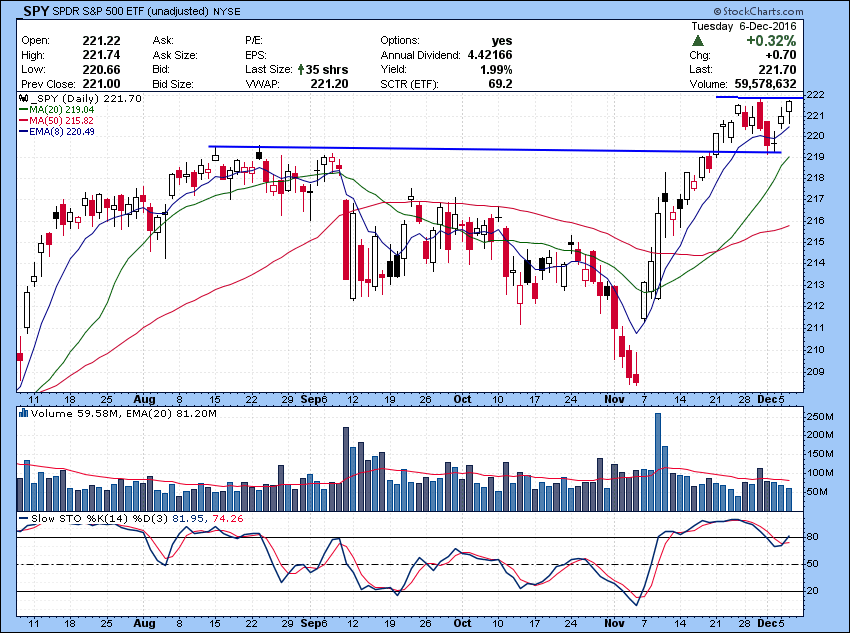Screen dimensions: 850x633
Task: Click the "Prev Close:" label
Action: pyautogui.click(x=48, y=84)
